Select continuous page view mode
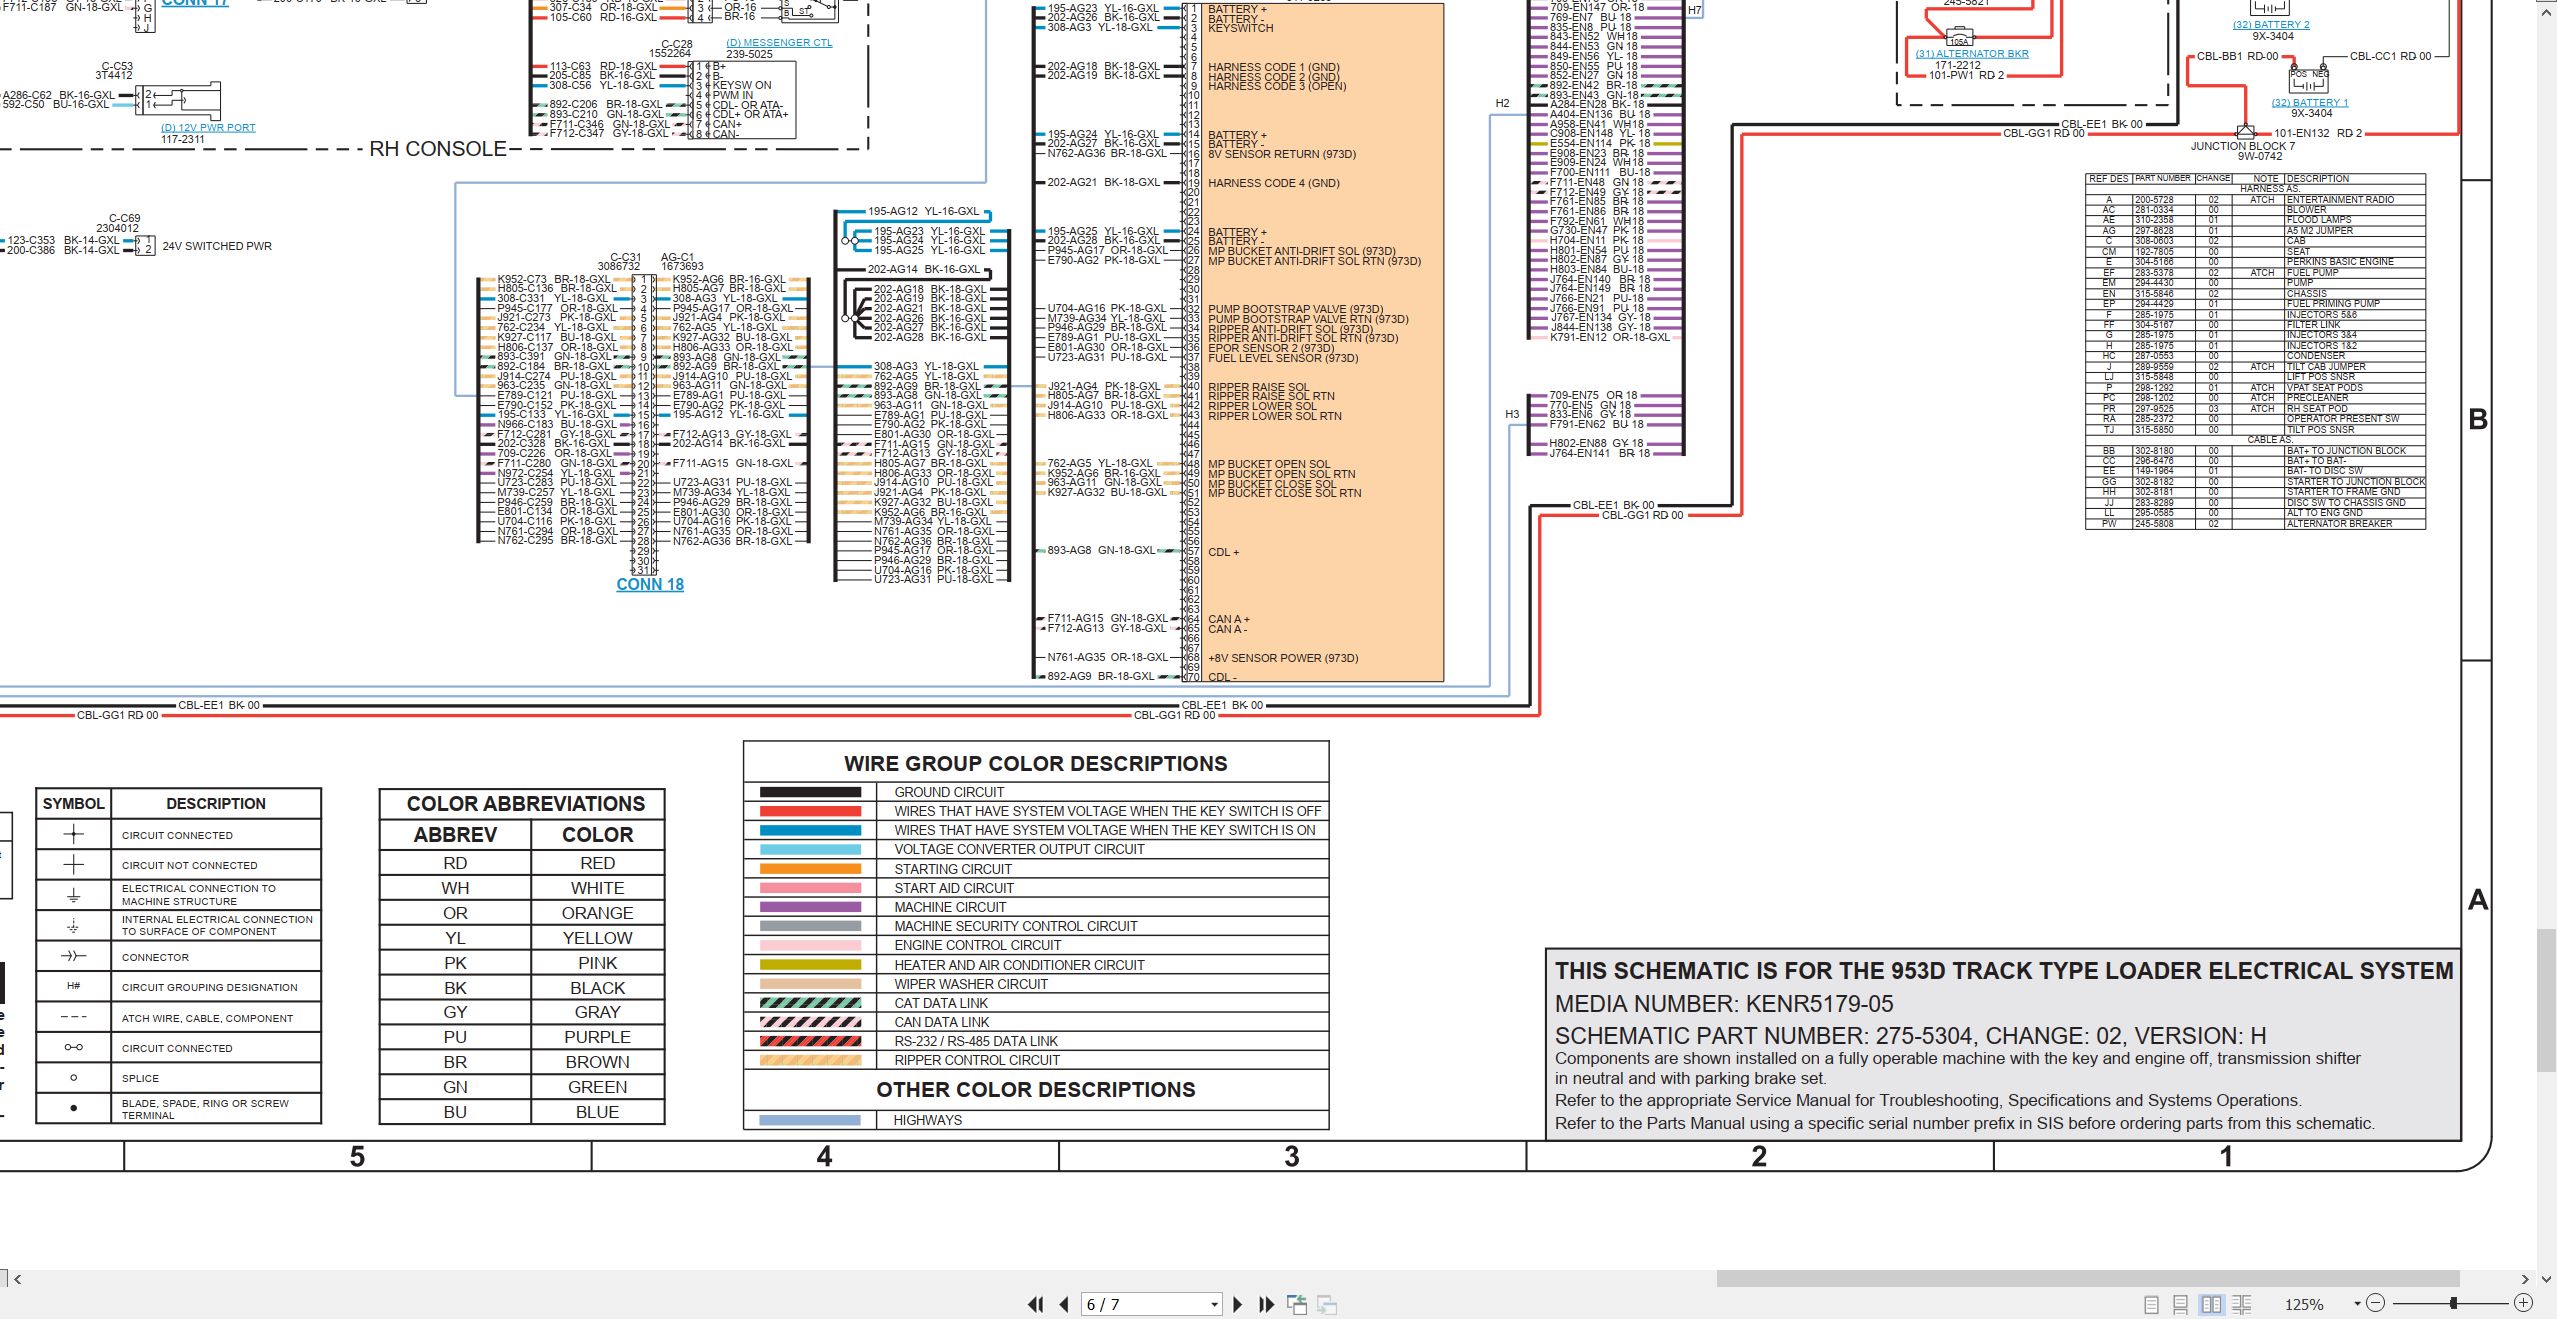Image resolution: width=2557 pixels, height=1319 pixels. 2181,1304
